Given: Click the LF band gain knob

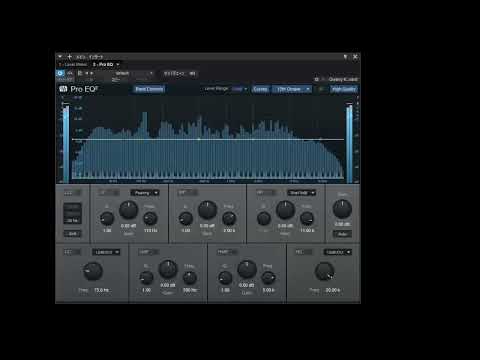Looking at the screenshot, I should pyautogui.click(x=129, y=210).
